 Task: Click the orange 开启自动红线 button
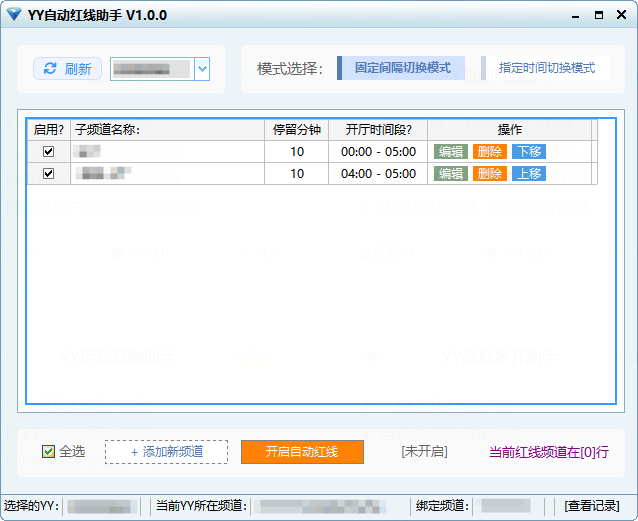click(302, 452)
